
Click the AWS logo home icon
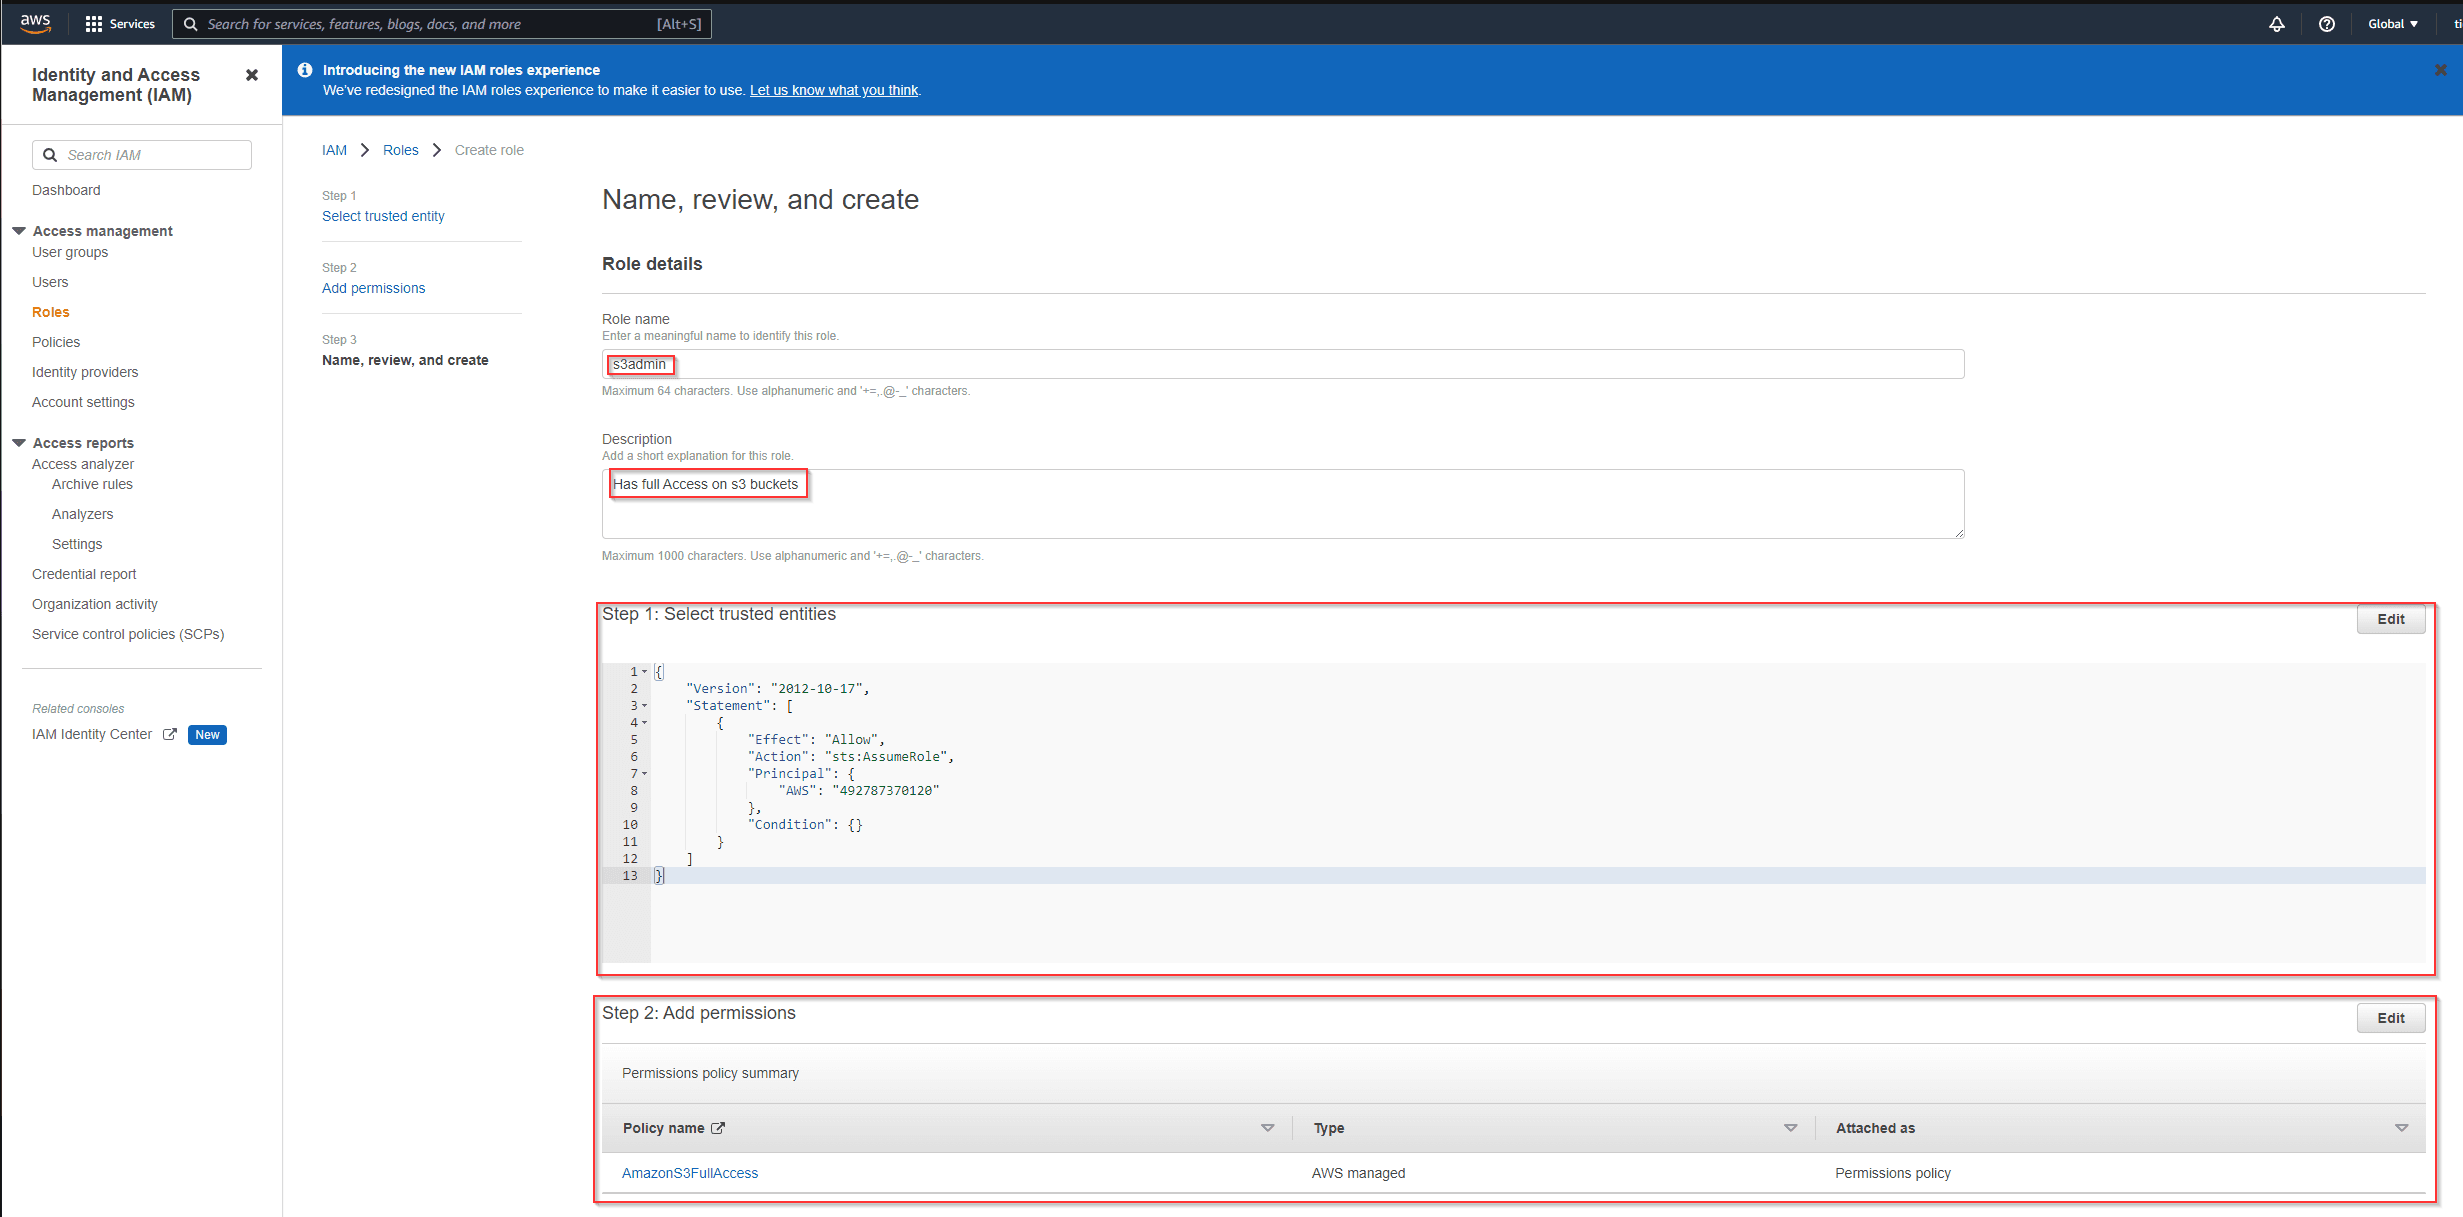[x=35, y=23]
